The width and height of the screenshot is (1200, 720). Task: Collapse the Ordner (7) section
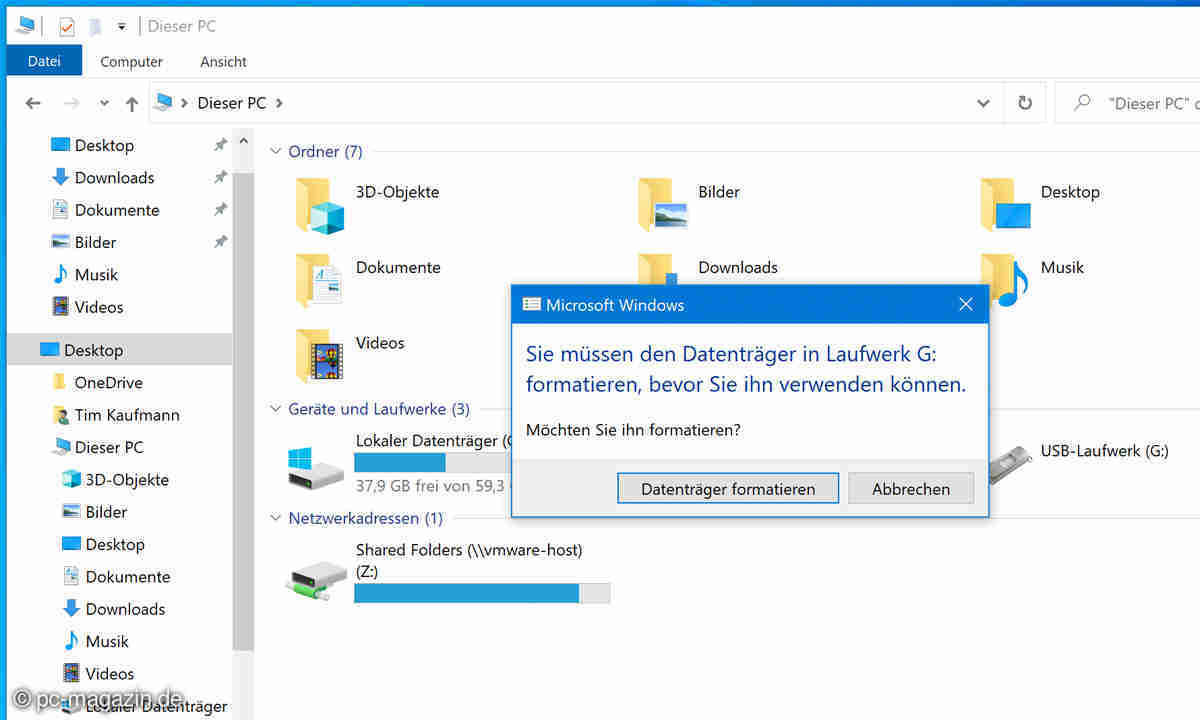[x=275, y=152]
